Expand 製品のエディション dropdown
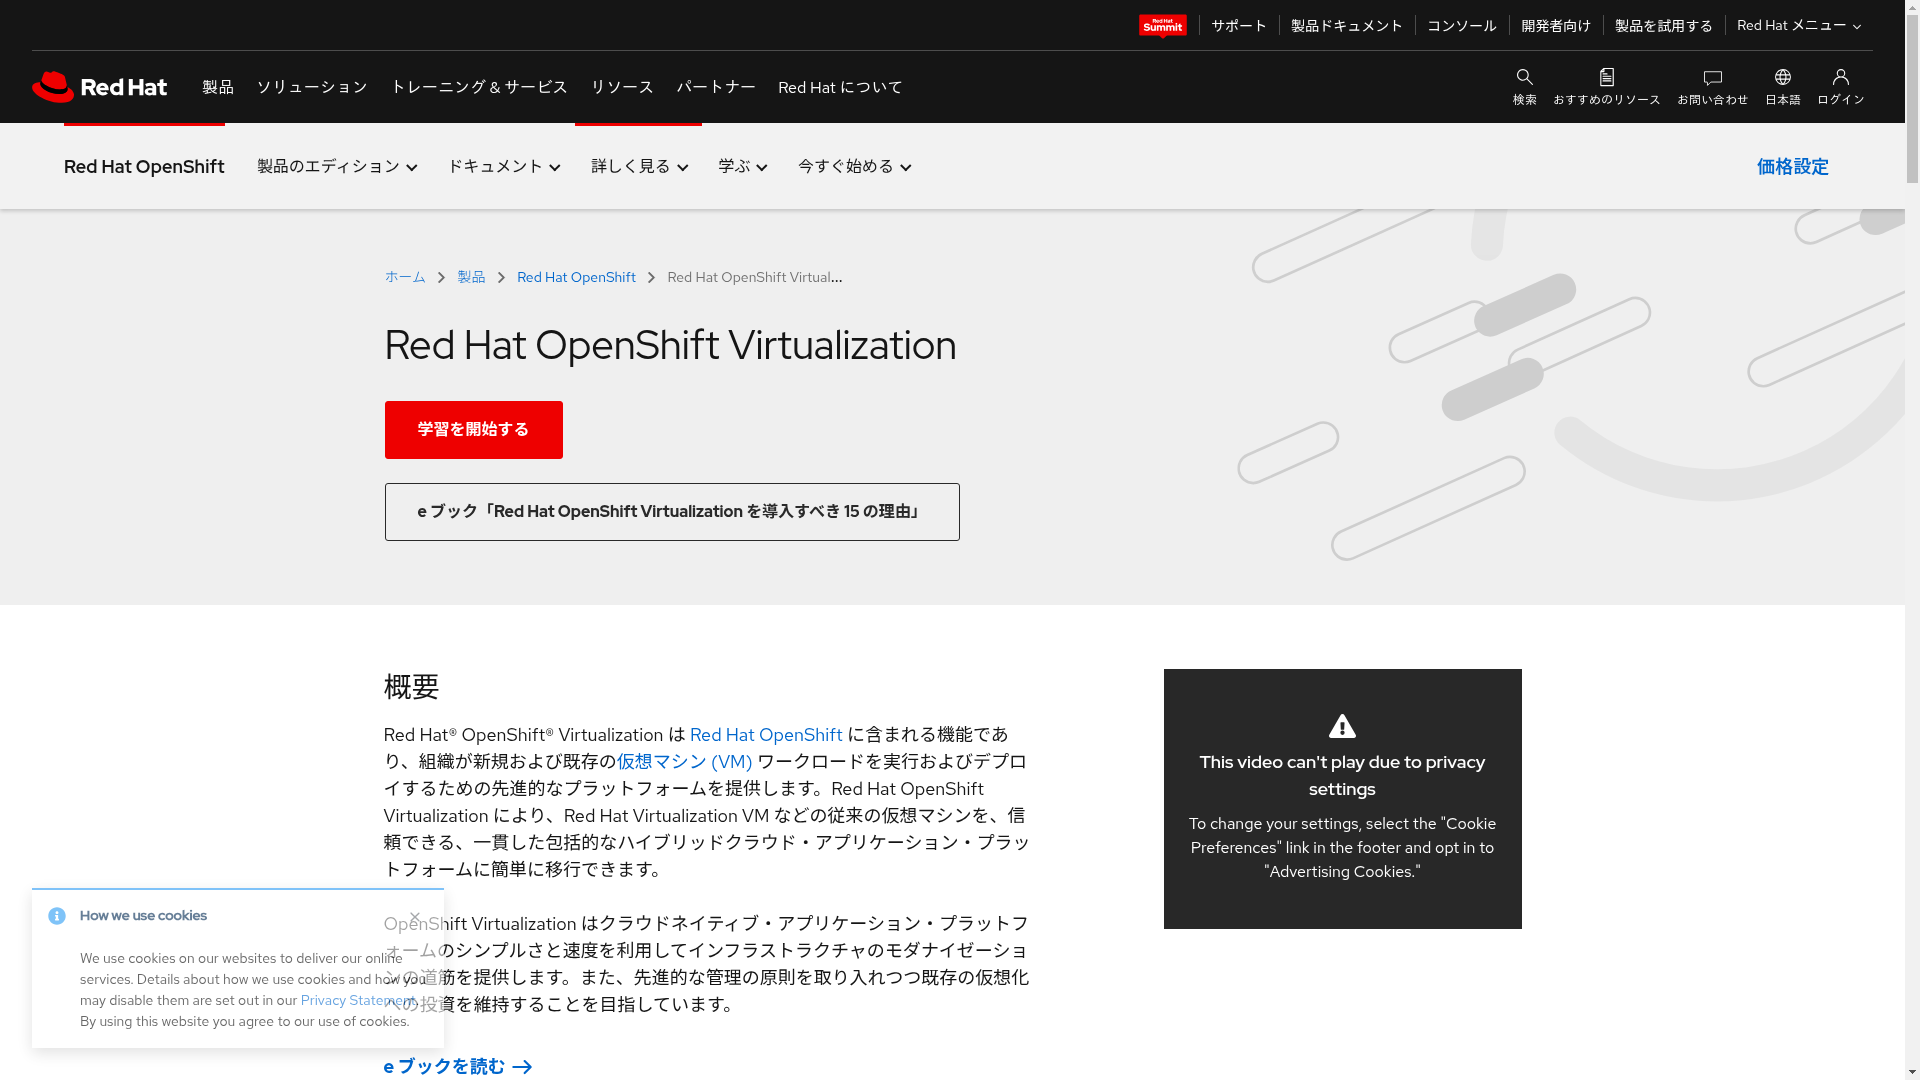This screenshot has width=1920, height=1080. point(337,166)
